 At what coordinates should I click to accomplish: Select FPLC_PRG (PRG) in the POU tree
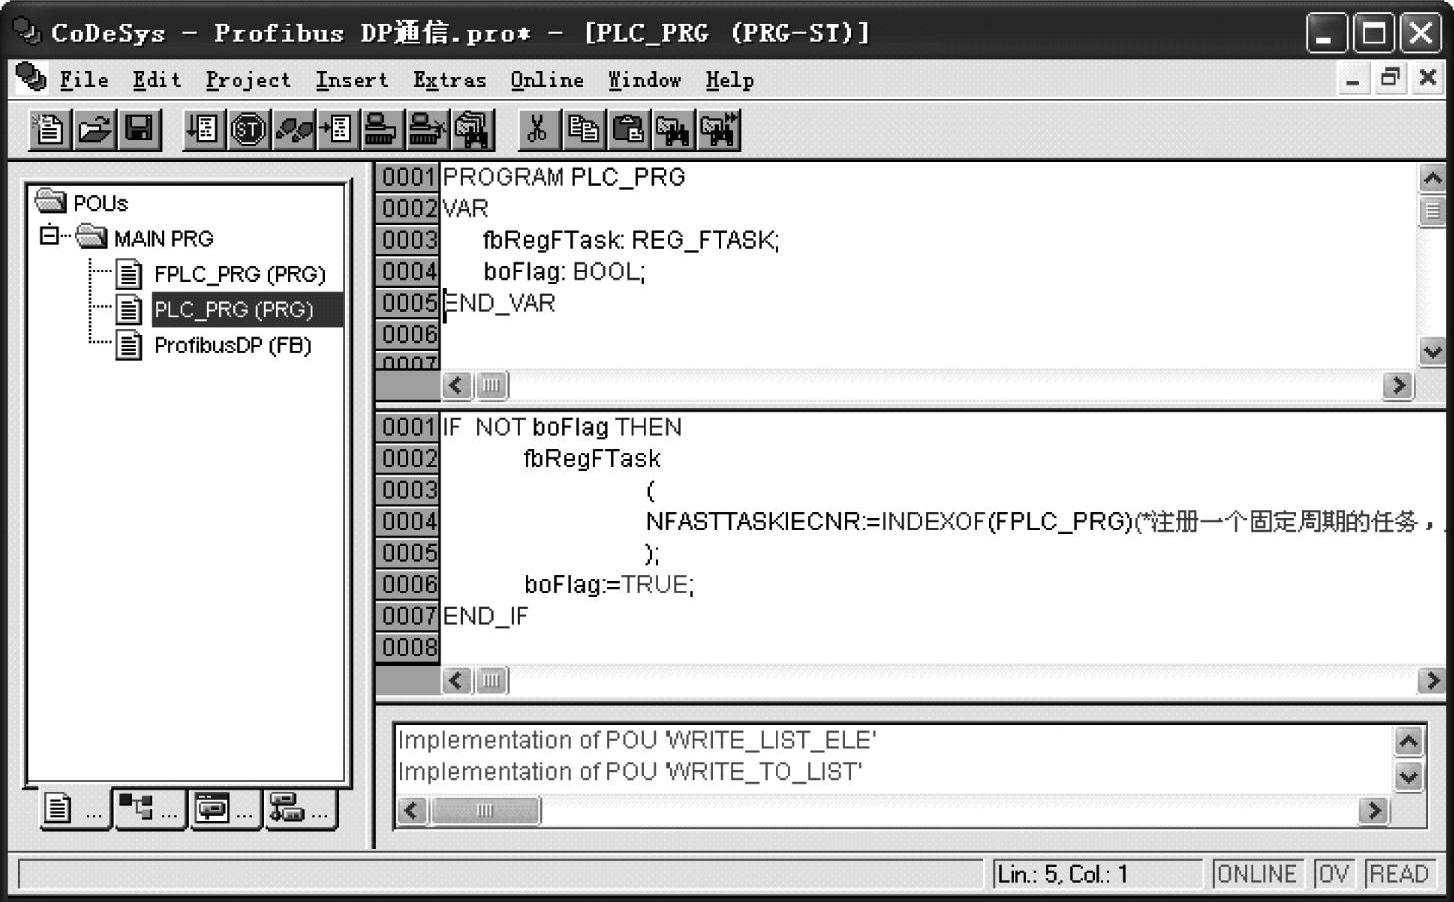(240, 274)
